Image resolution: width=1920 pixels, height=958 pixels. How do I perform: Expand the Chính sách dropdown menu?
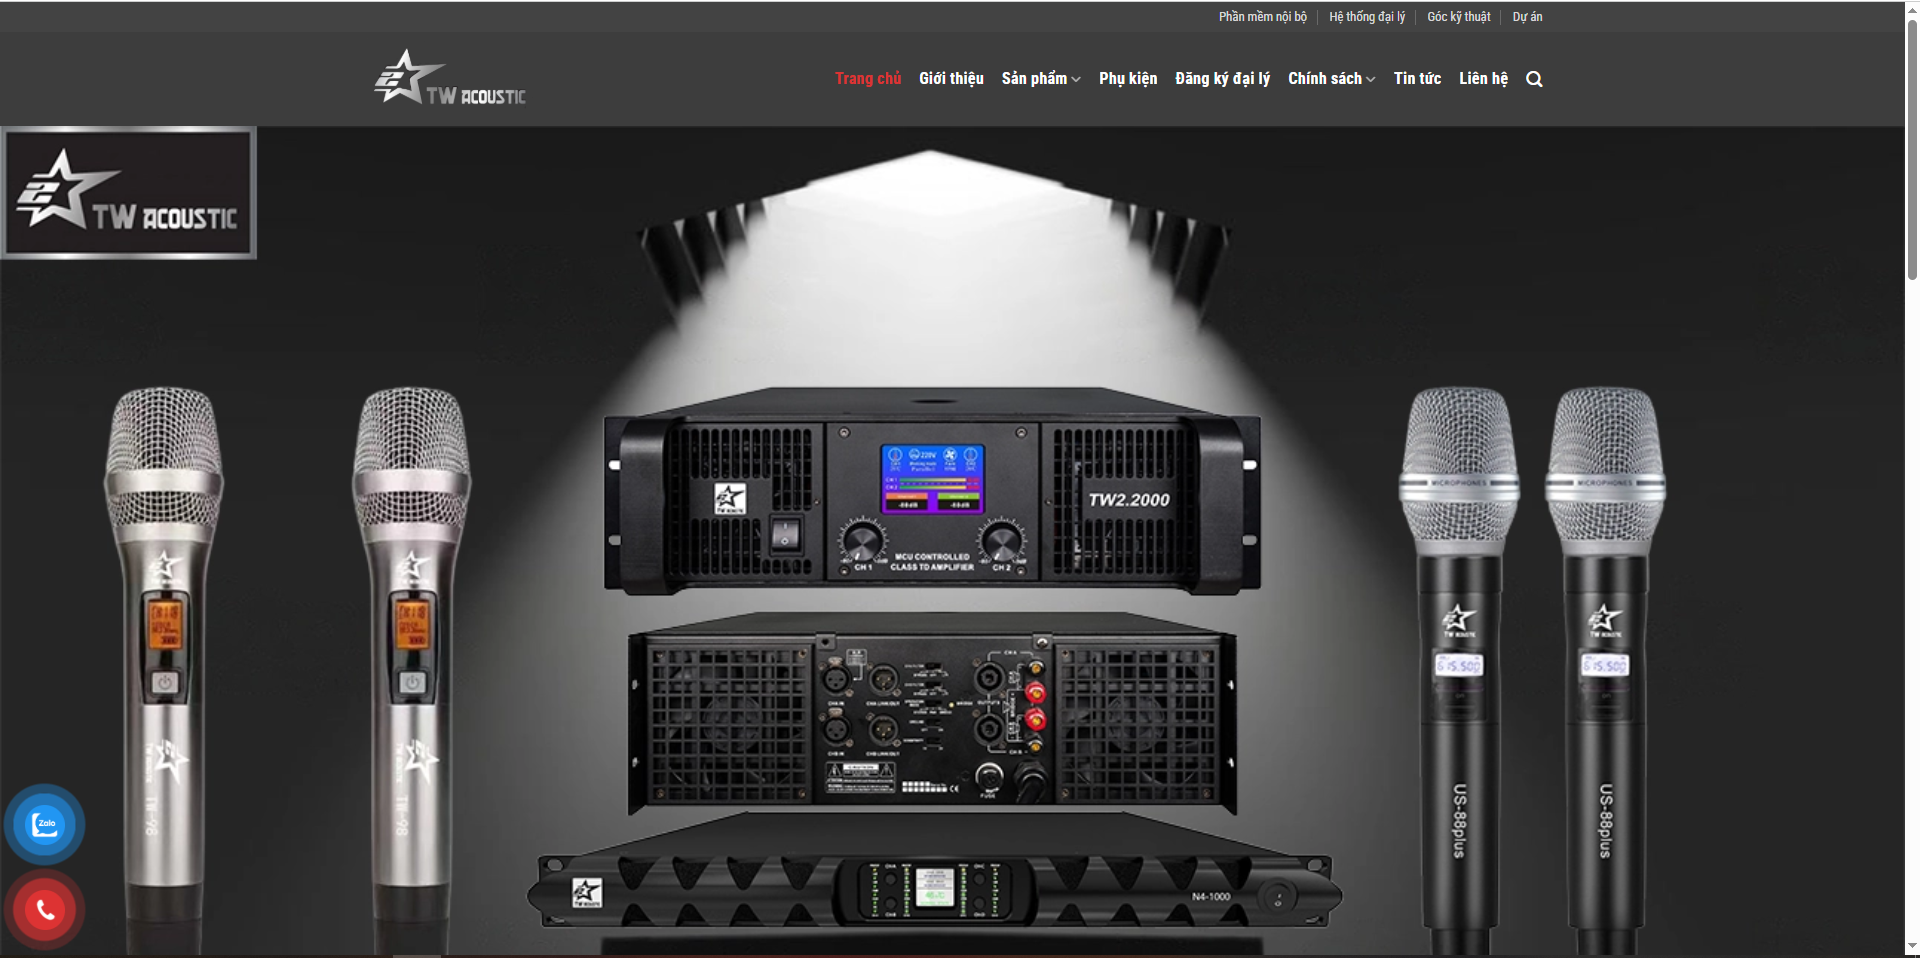(1331, 79)
